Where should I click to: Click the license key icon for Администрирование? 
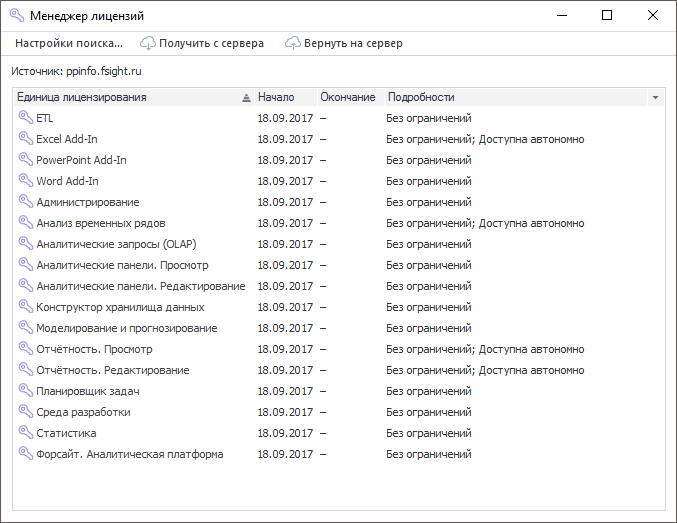[x=25, y=202]
